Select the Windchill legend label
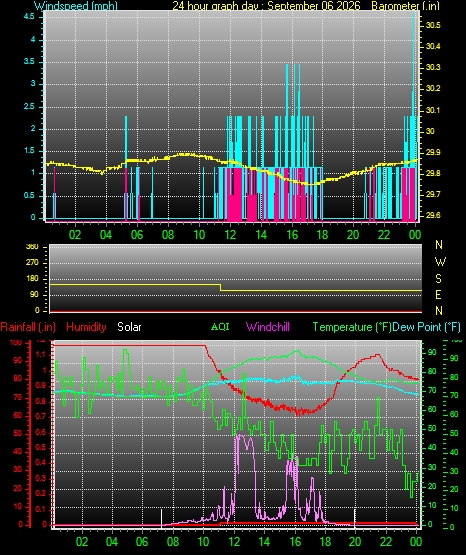The image size is (466, 555). (267, 327)
